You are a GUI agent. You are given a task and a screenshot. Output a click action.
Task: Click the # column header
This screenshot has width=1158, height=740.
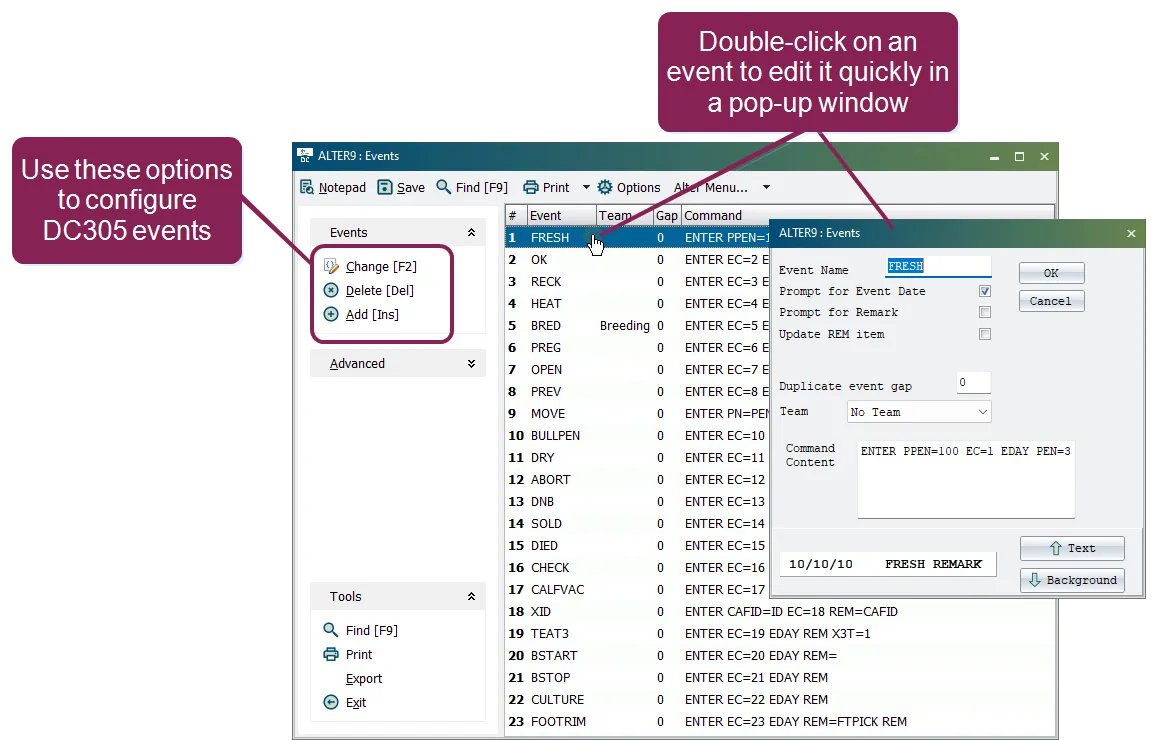515,215
